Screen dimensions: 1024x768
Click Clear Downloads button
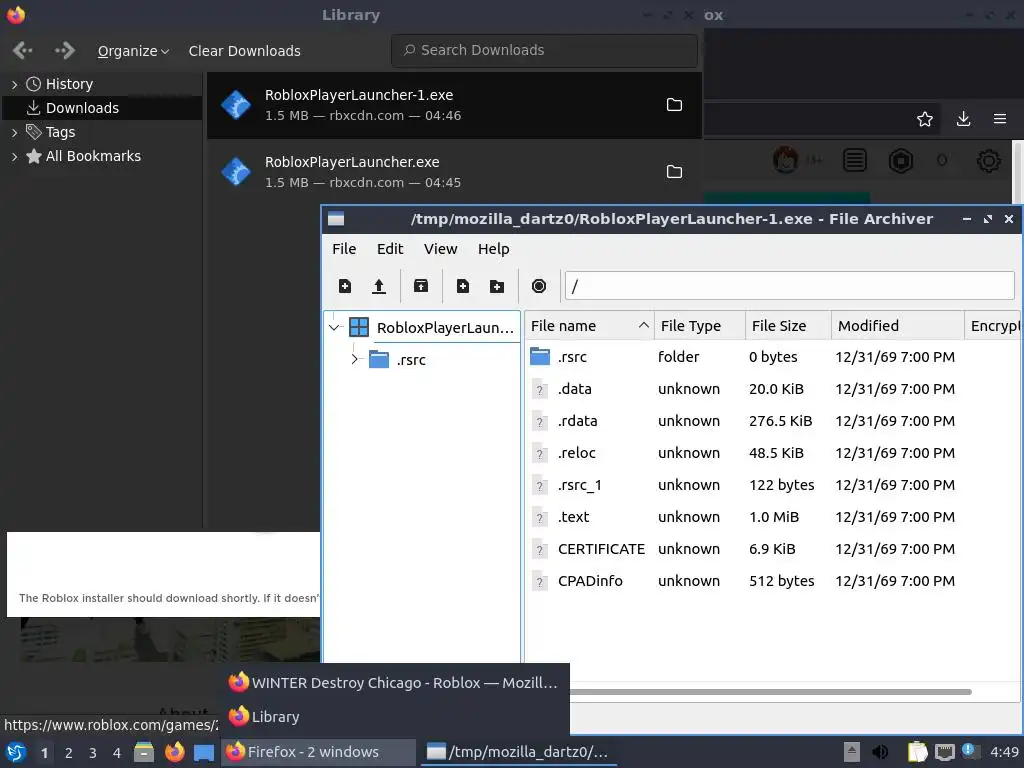(x=244, y=51)
